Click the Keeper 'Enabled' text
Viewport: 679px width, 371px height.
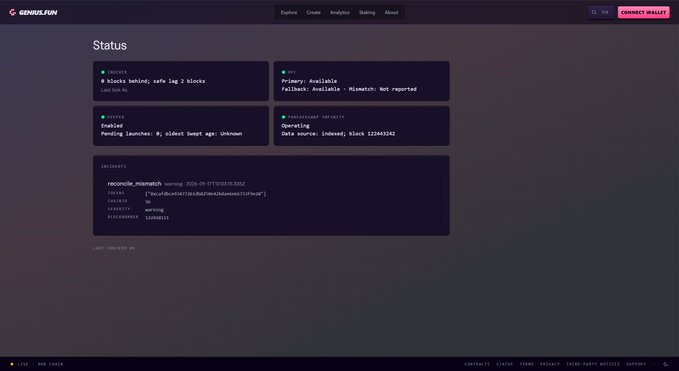pyautogui.click(x=112, y=126)
